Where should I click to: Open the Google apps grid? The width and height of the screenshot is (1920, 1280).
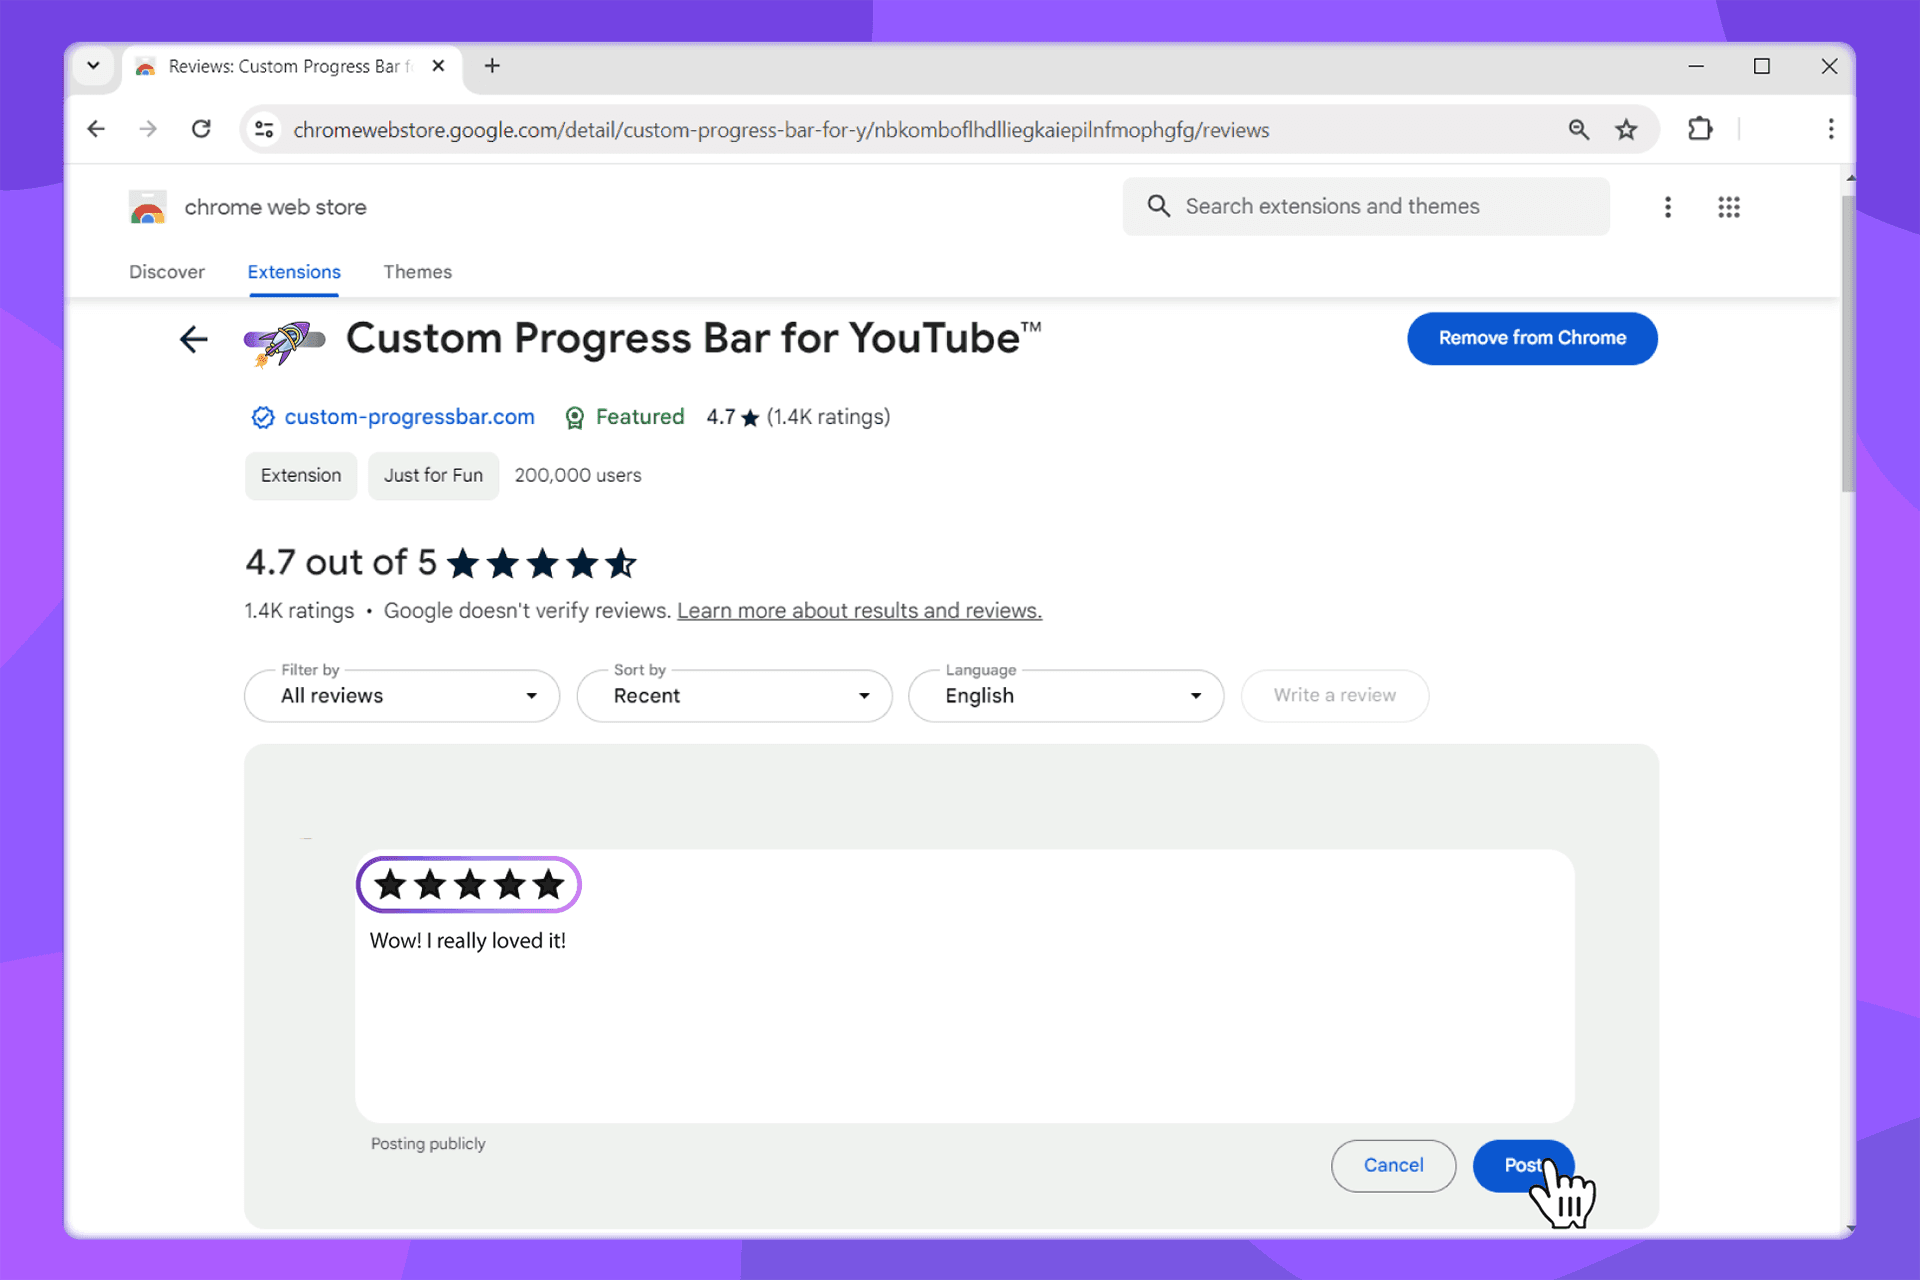click(1730, 207)
